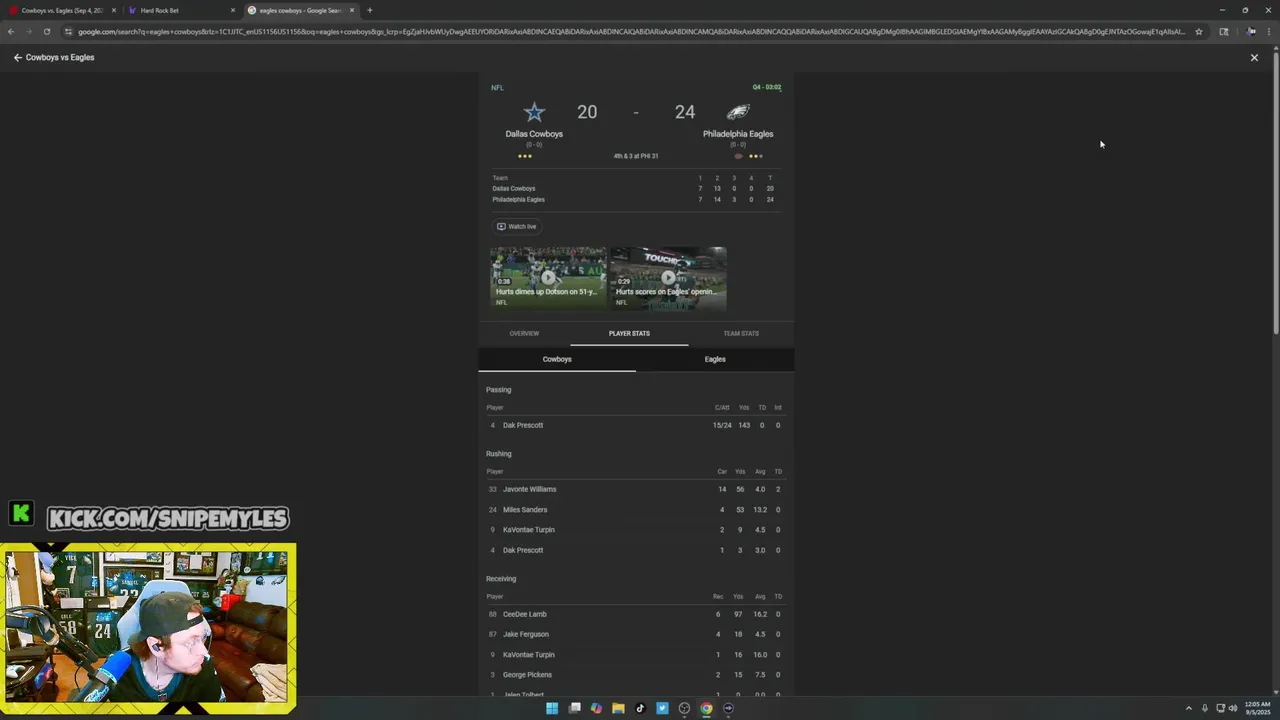
Task: Show Eagles player stats
Action: (715, 359)
